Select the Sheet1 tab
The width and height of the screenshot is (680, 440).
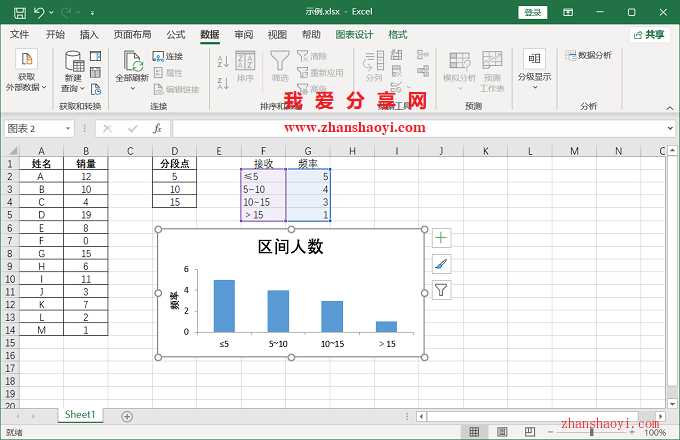coord(80,414)
